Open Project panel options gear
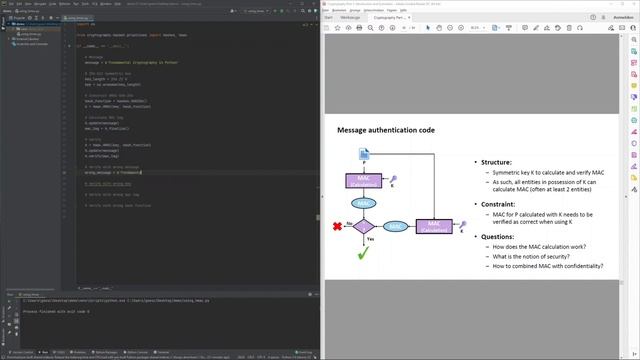Image resolution: width=640 pixels, height=360 pixels. point(51,18)
